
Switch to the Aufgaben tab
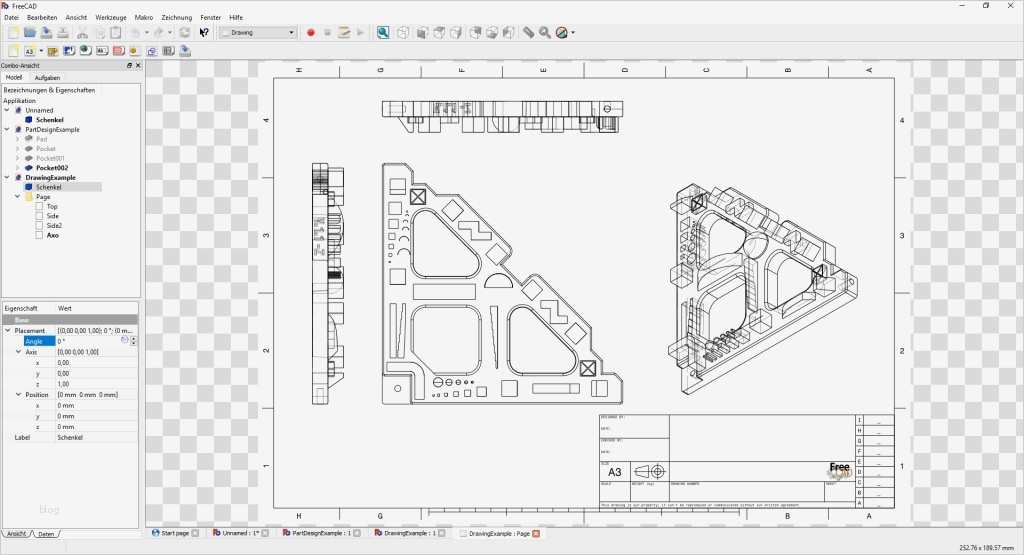click(47, 77)
